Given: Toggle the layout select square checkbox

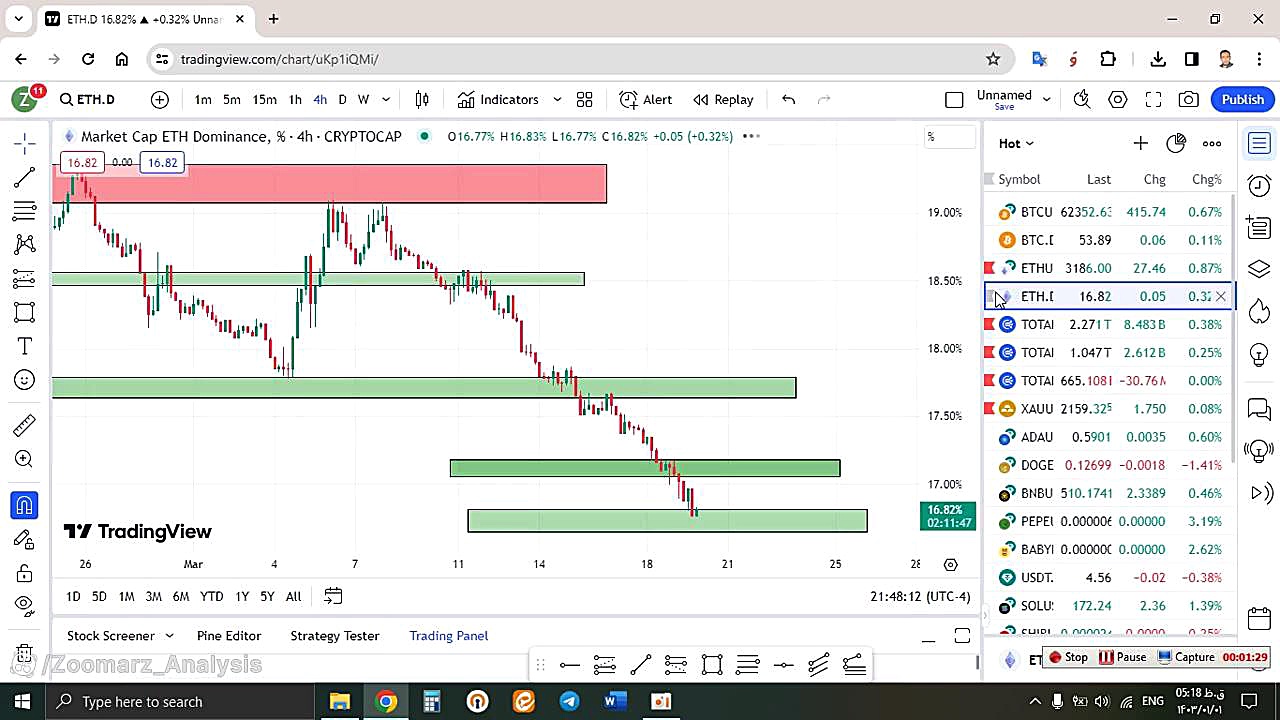Looking at the screenshot, I should pyautogui.click(x=954, y=99).
